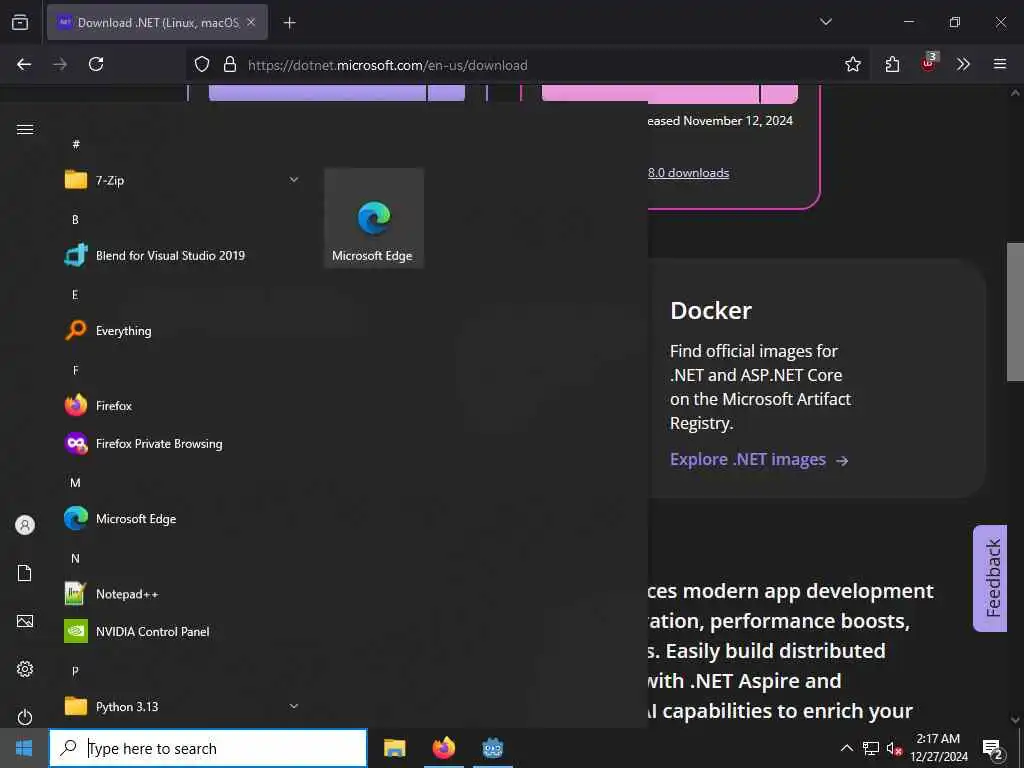The image size is (1024, 768).
Task: Open the uBlock Origin extension icon
Action: 929,63
